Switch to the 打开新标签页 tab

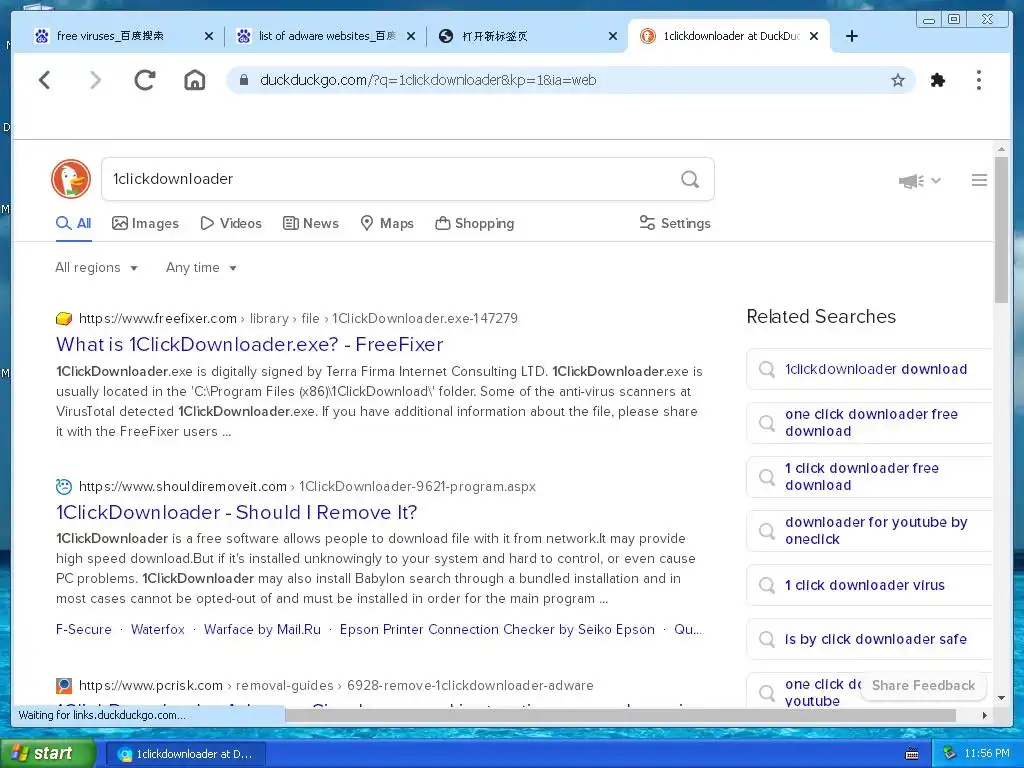(x=494, y=36)
